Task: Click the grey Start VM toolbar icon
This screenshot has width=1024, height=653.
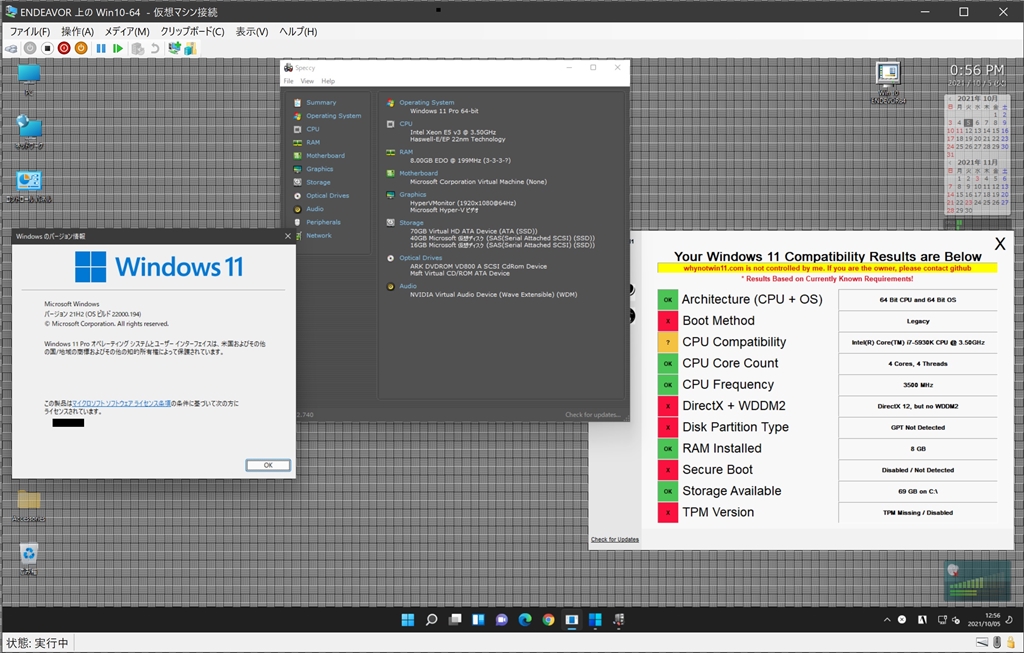Action: click(x=30, y=48)
